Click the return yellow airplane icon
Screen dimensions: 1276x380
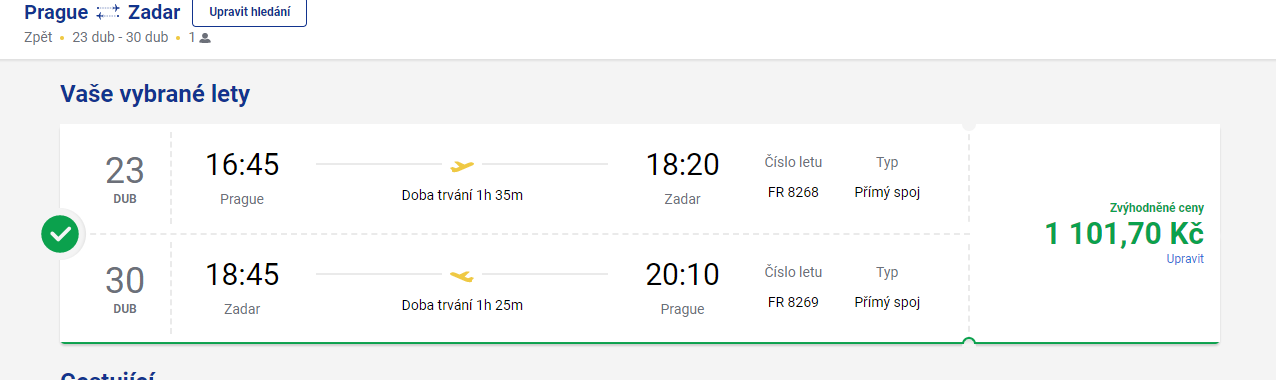point(462,275)
